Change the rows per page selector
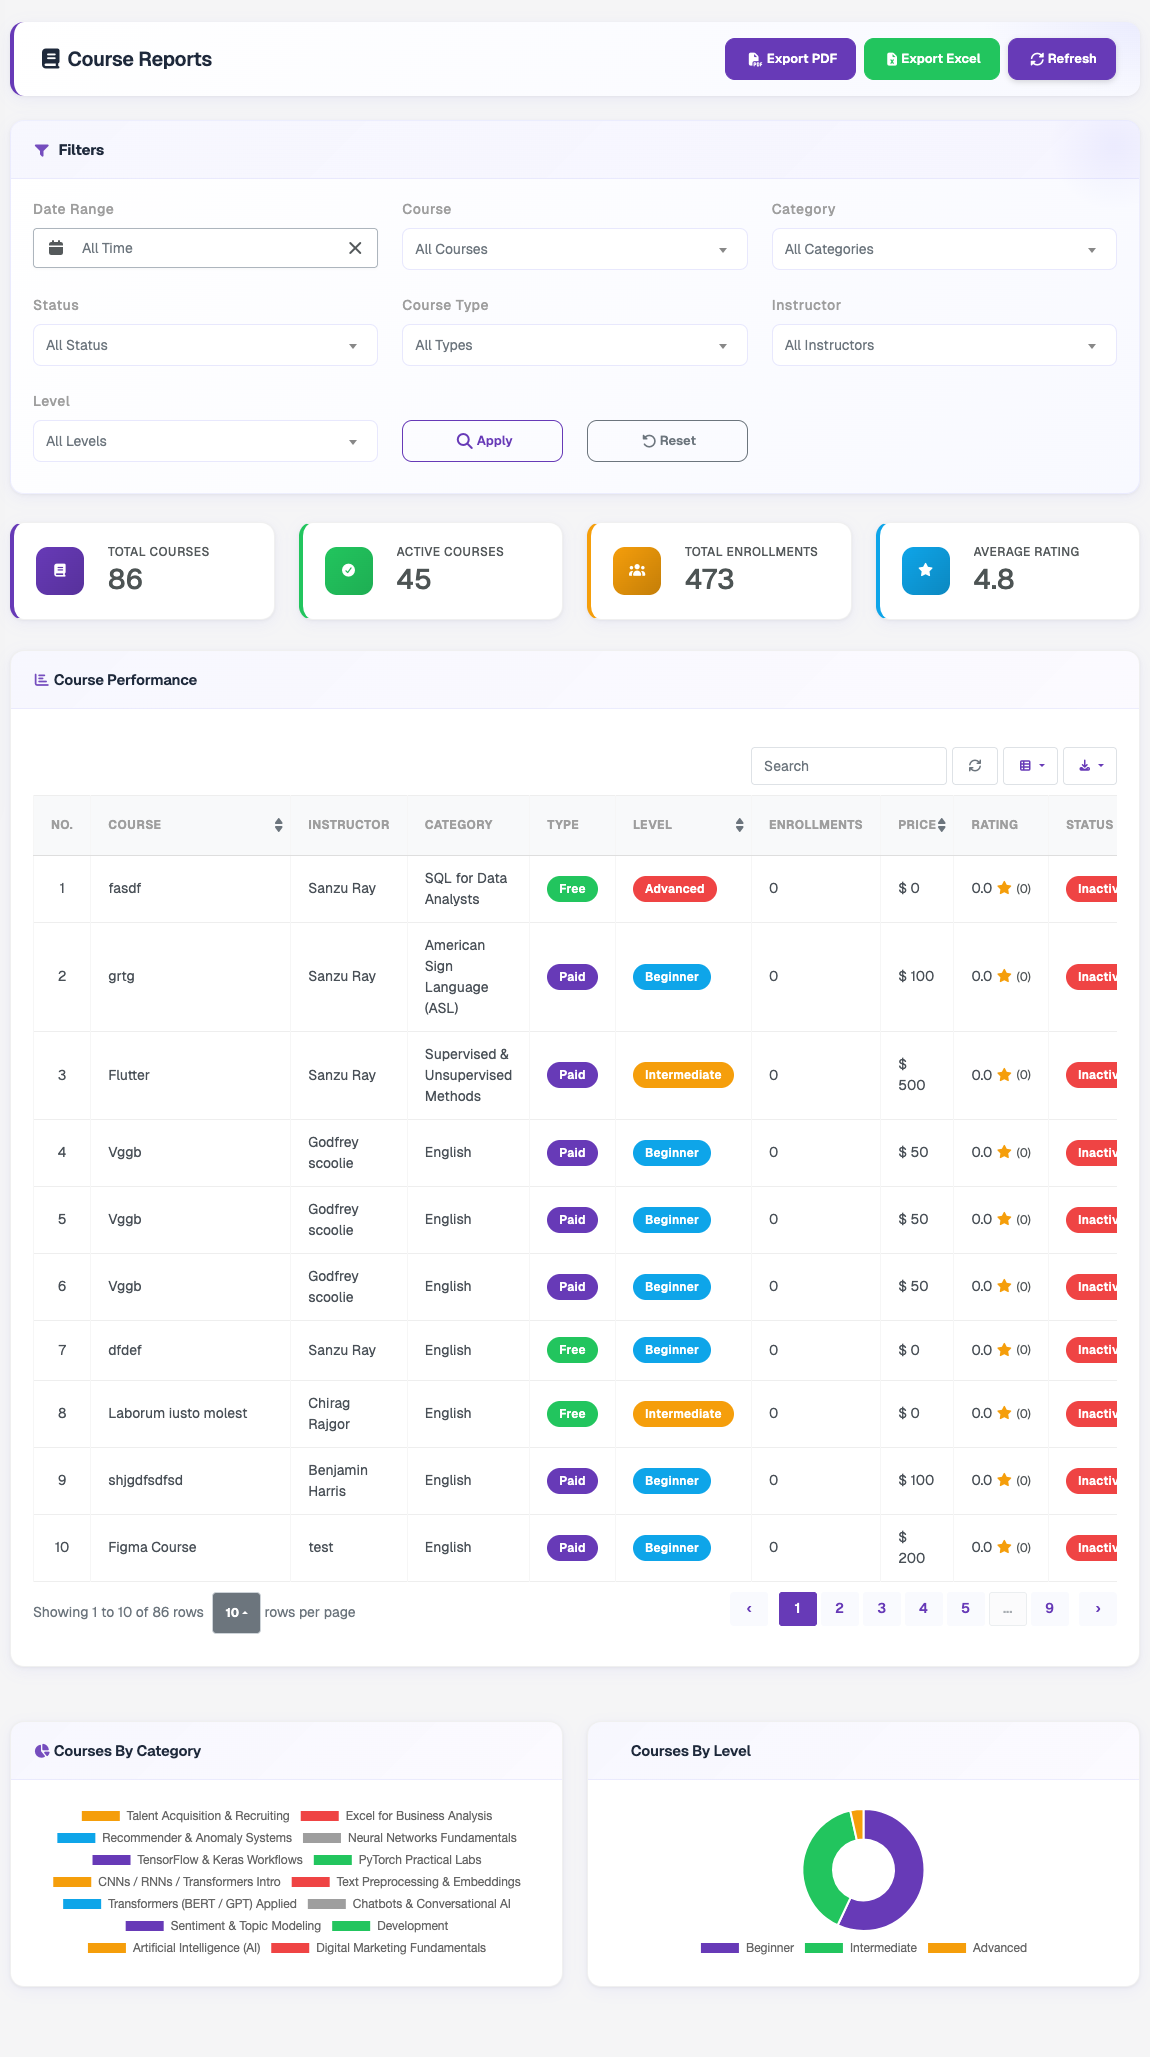Viewport: 1150px width, 2057px height. pos(236,1613)
